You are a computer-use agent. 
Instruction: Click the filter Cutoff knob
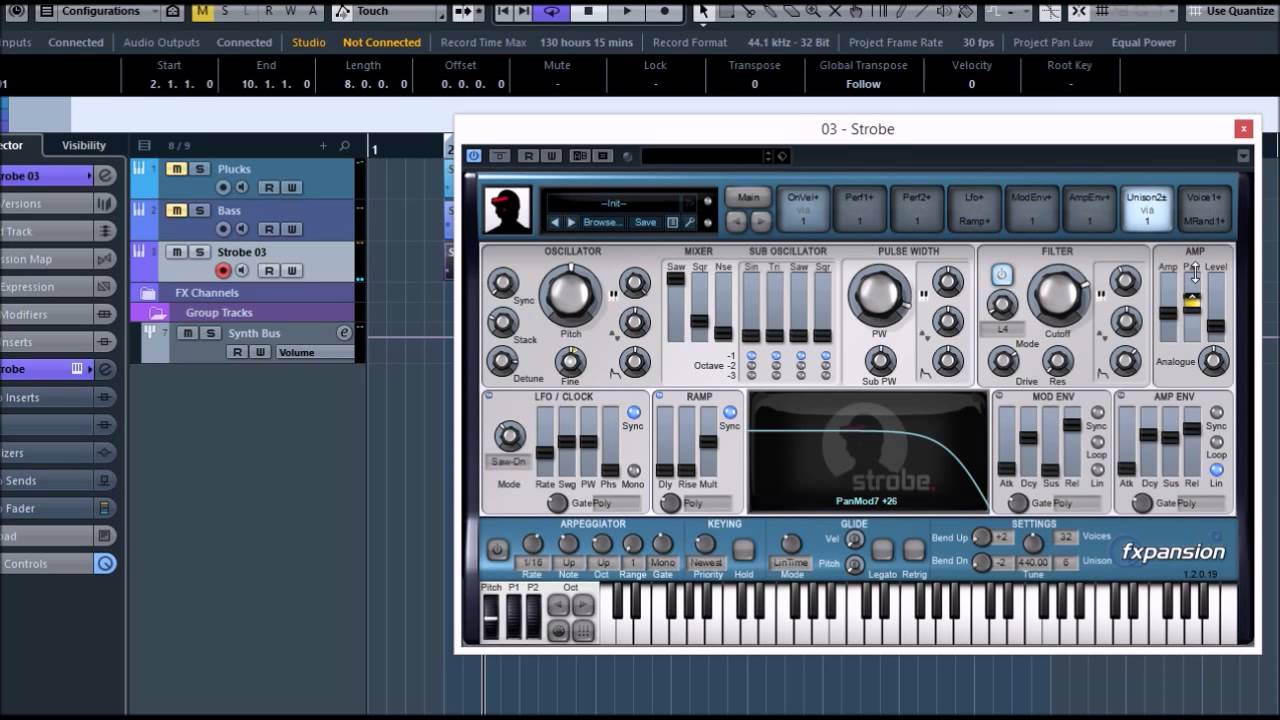(1057, 295)
